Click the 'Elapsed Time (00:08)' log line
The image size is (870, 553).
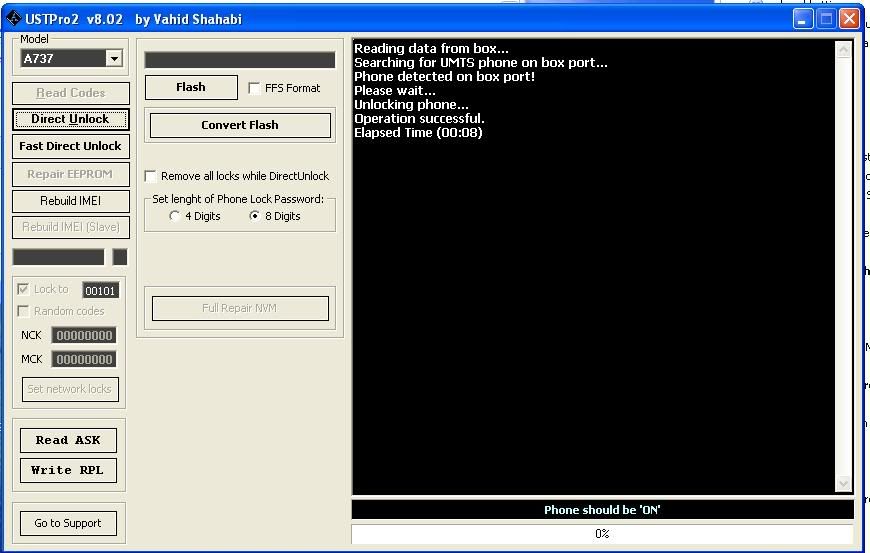(x=418, y=133)
